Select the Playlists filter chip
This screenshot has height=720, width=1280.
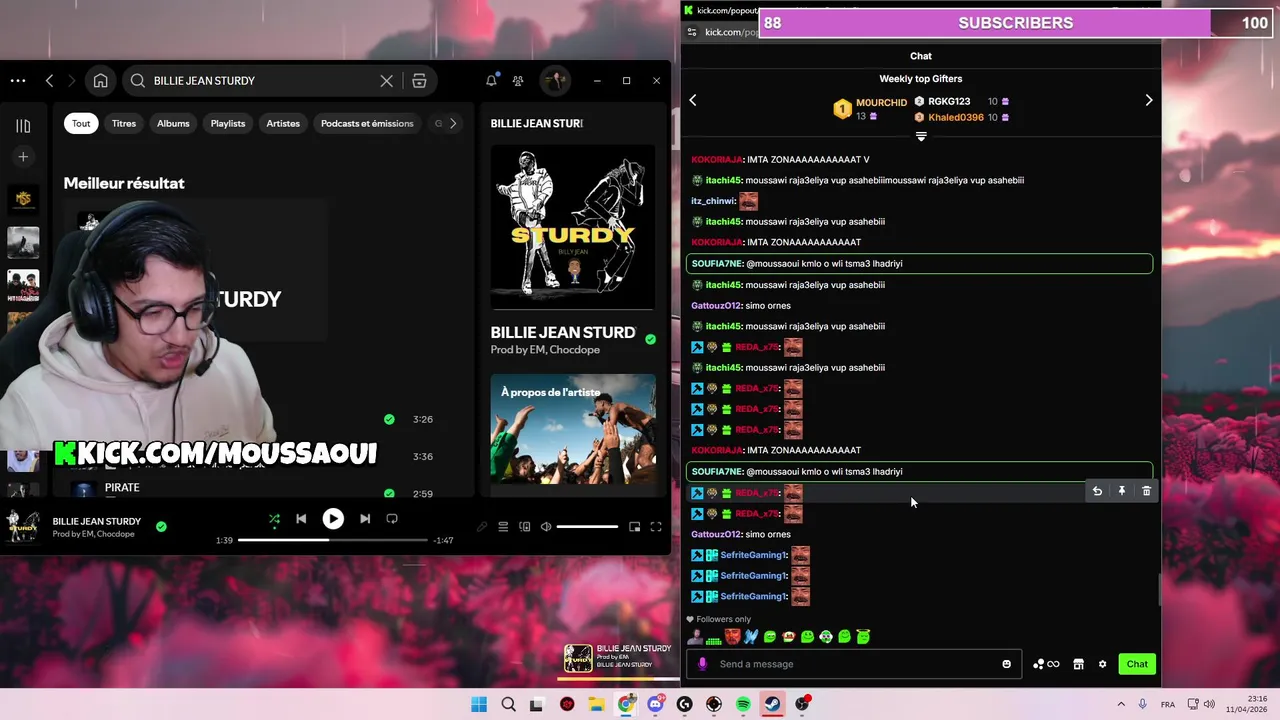click(228, 123)
